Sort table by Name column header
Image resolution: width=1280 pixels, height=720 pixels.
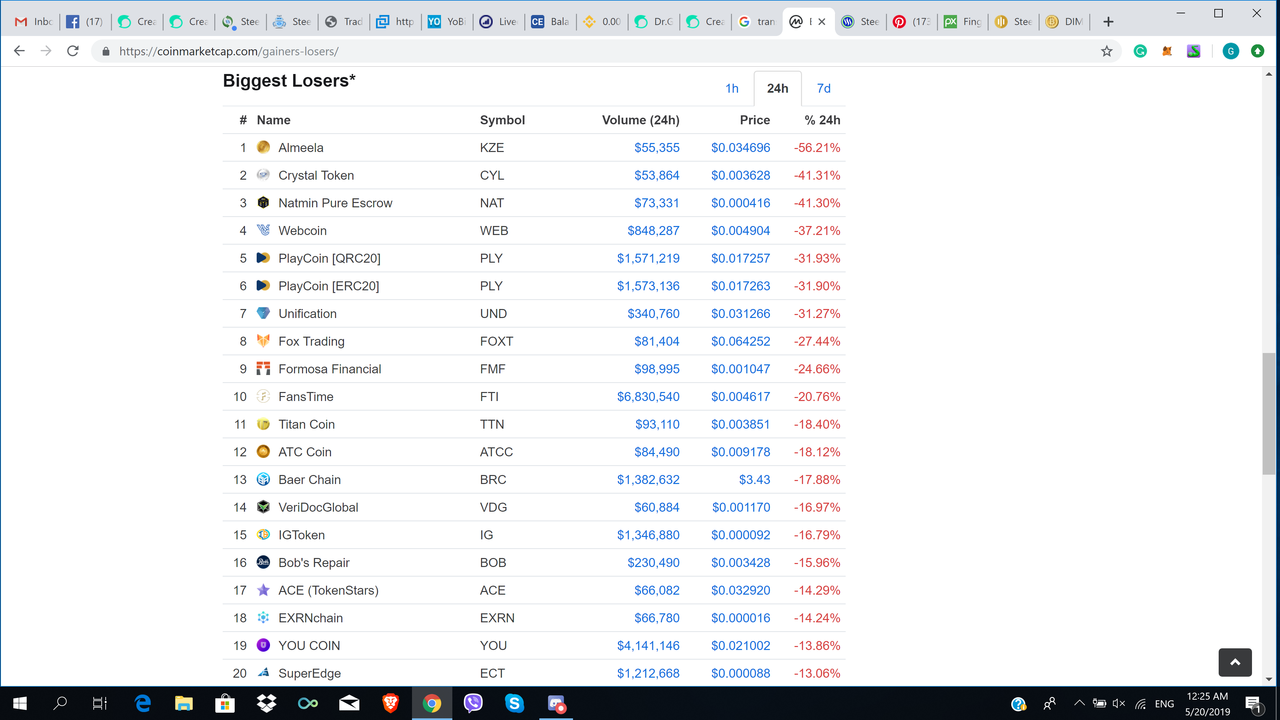274,120
